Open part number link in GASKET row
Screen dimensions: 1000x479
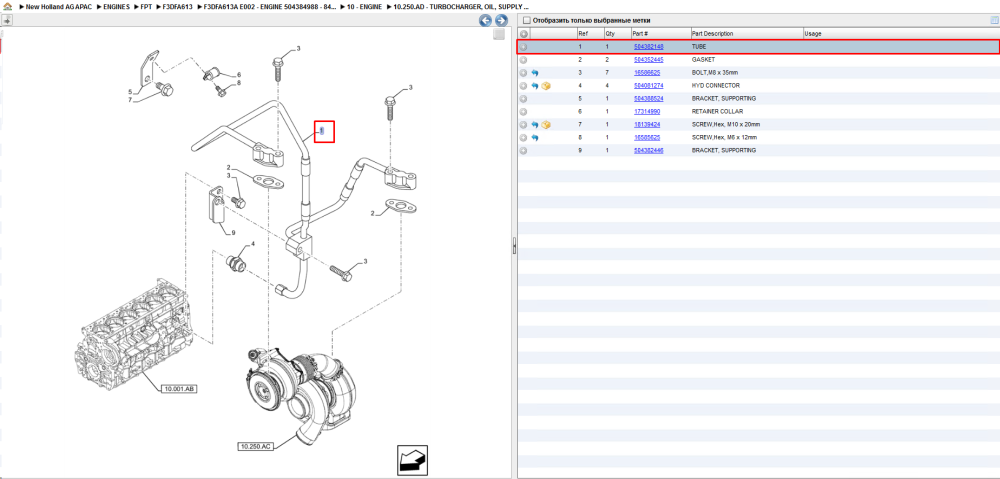[649, 59]
